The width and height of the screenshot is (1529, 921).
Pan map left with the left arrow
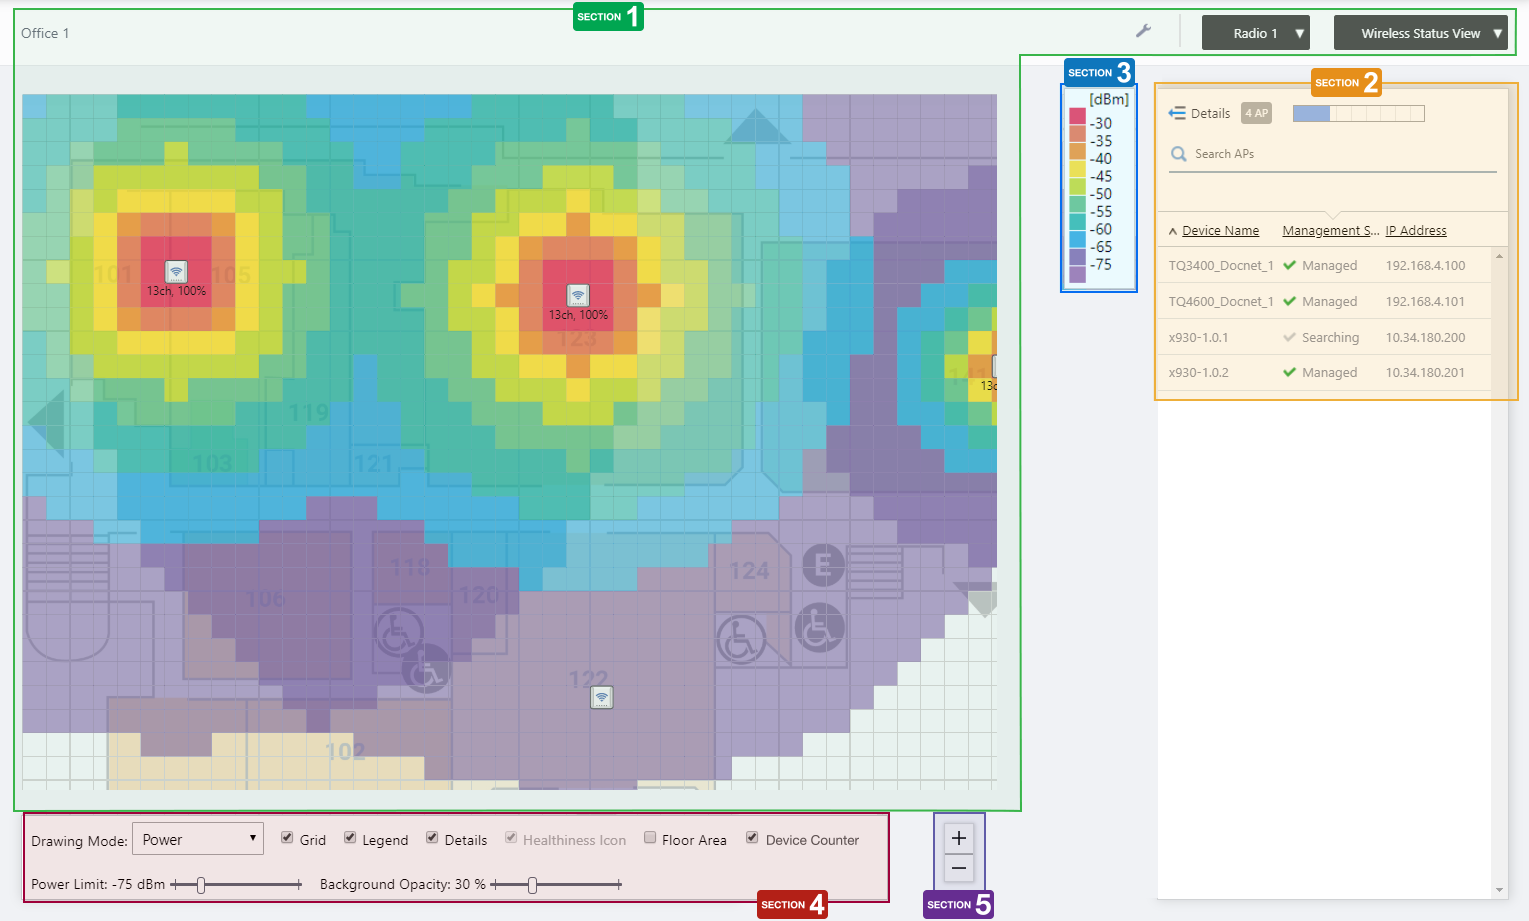pyautogui.click(x=47, y=423)
